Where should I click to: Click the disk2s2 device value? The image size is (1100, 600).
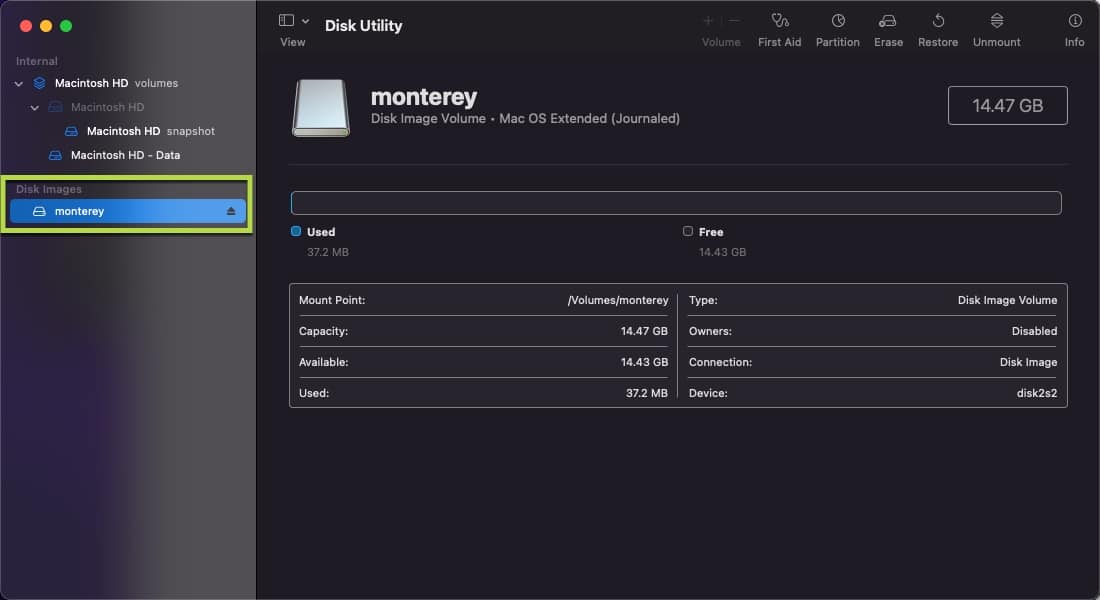pyautogui.click(x=1037, y=393)
